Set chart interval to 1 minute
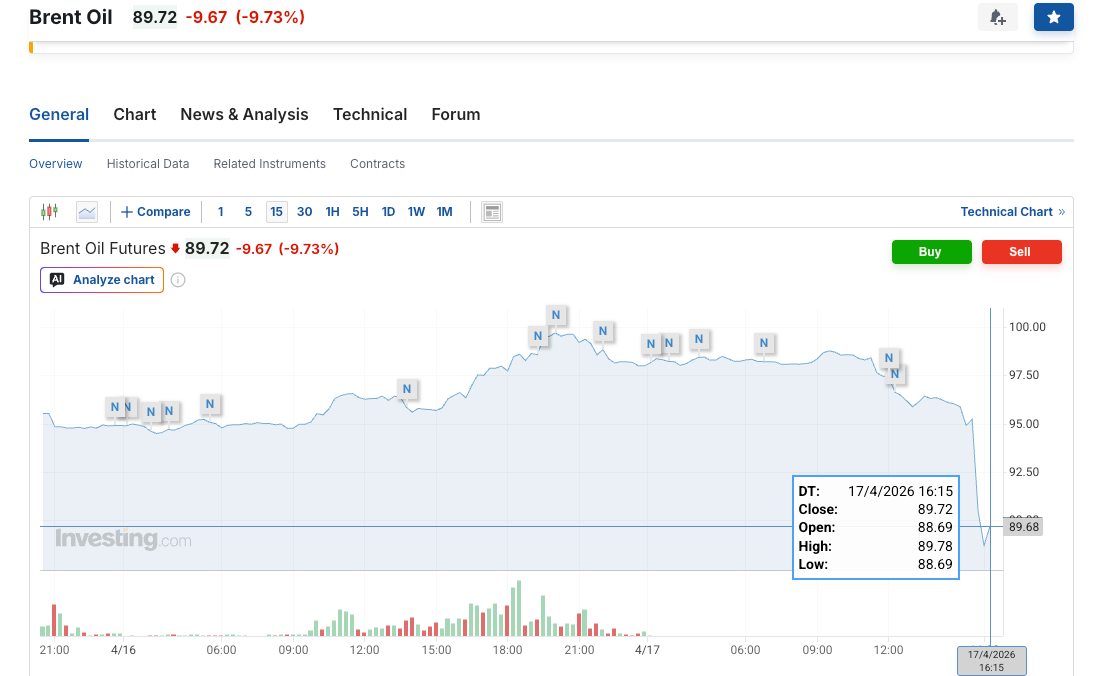This screenshot has height=676, width=1093. tap(221, 212)
